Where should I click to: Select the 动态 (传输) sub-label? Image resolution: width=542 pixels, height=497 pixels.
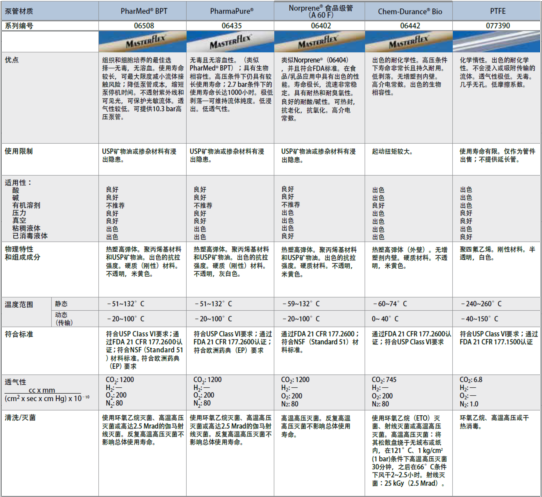pyautogui.click(x=64, y=319)
